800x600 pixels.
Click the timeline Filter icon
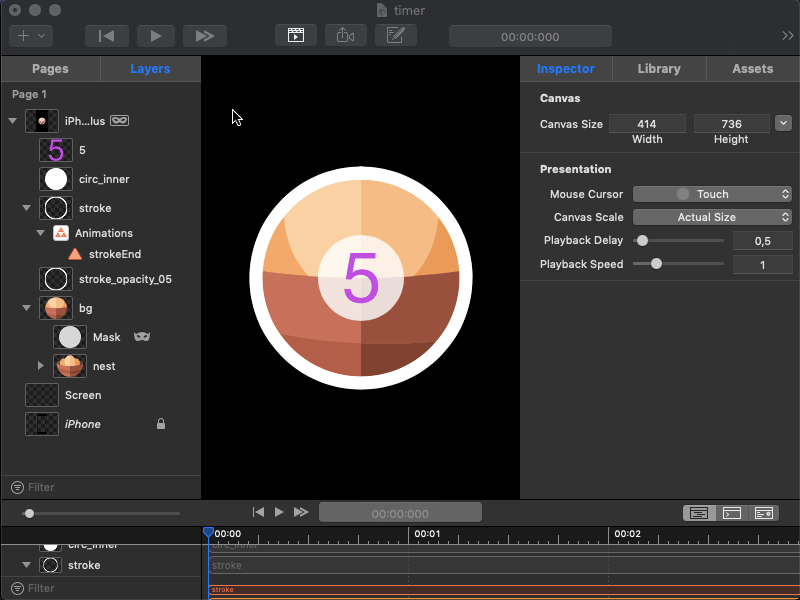click(x=17, y=588)
